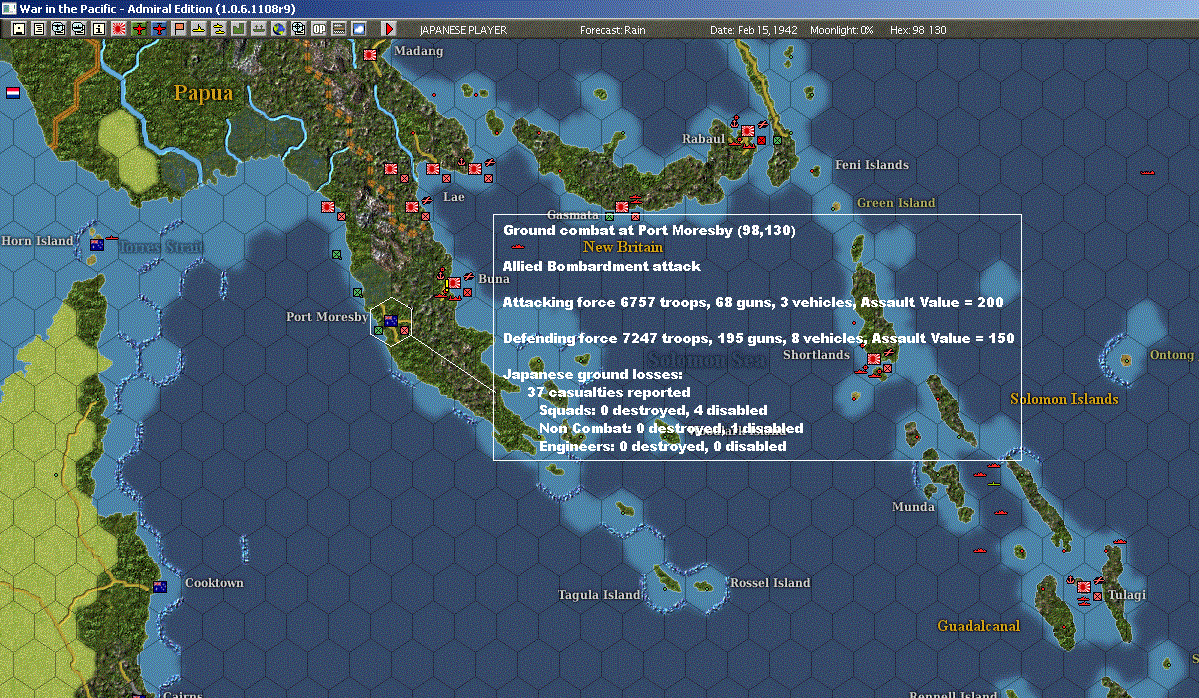Select the red ship icon east of Feni Islands
1199x698 pixels.
(x=1147, y=173)
